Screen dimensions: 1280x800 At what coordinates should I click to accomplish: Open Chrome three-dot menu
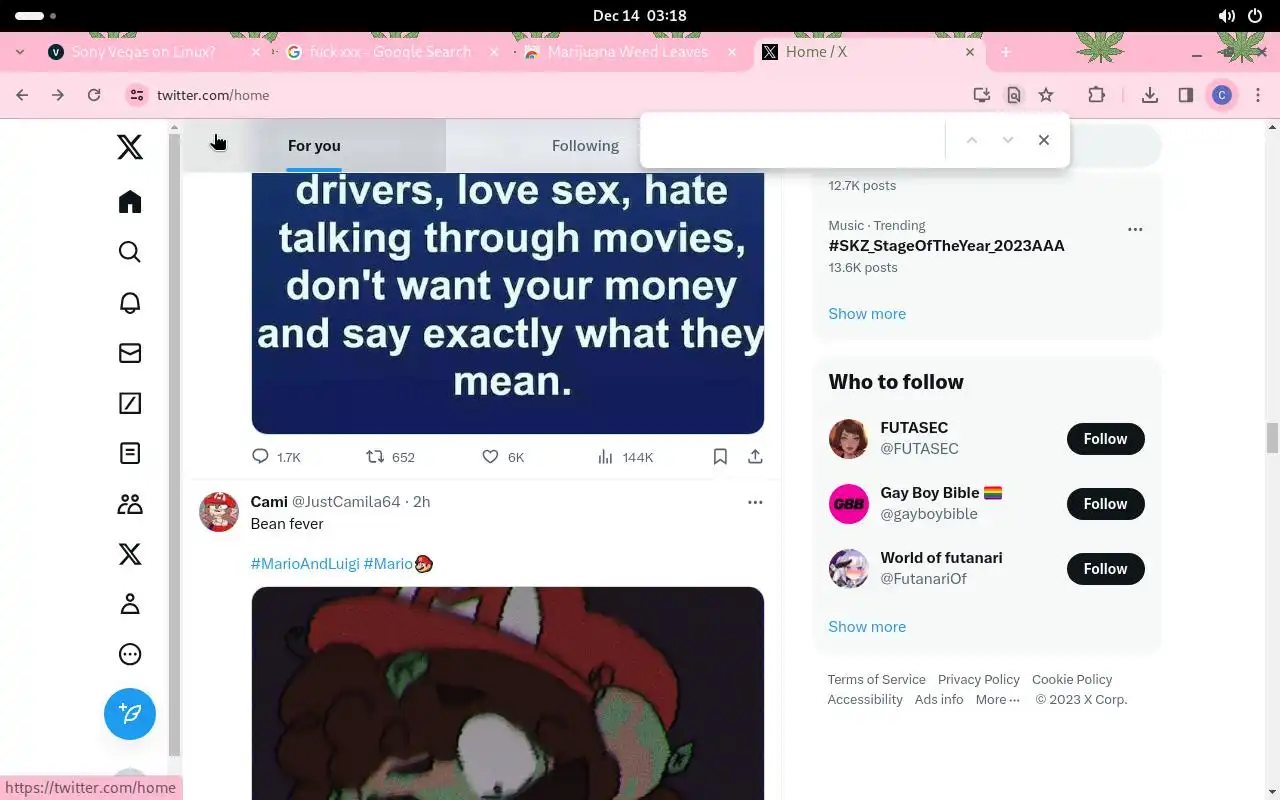(1258, 95)
